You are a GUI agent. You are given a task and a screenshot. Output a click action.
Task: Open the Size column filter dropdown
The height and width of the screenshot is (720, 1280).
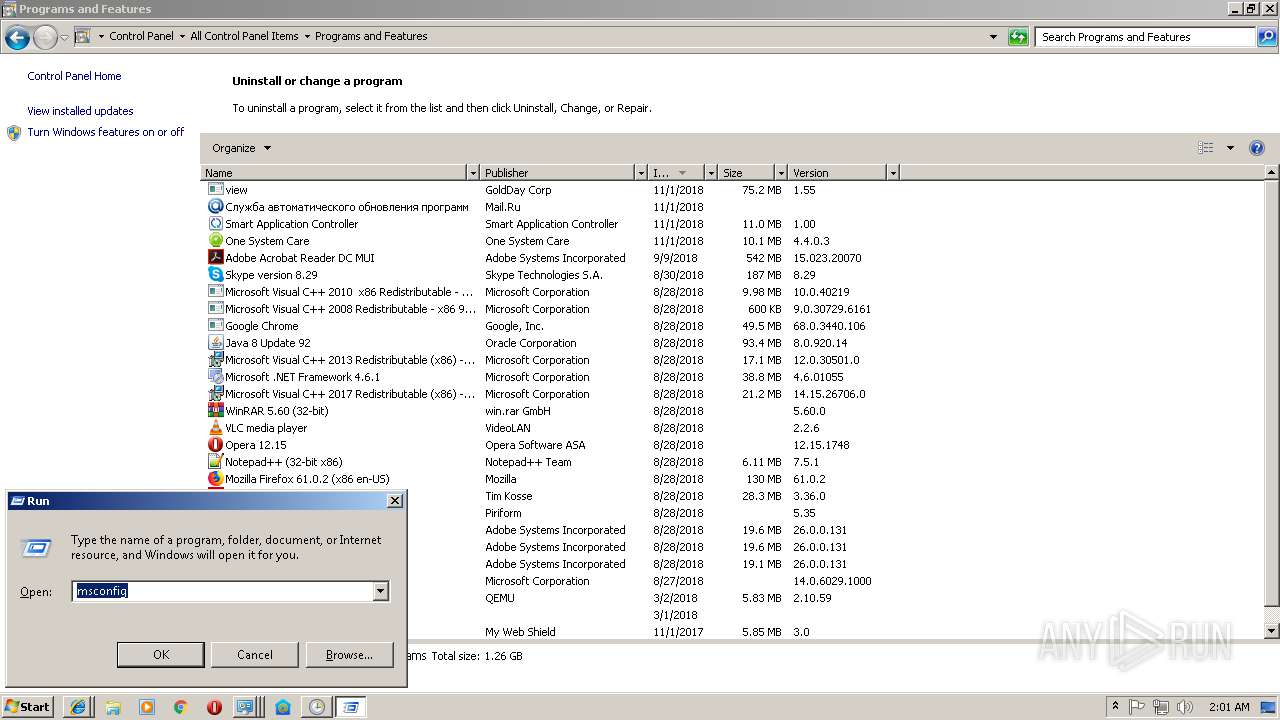click(779, 173)
